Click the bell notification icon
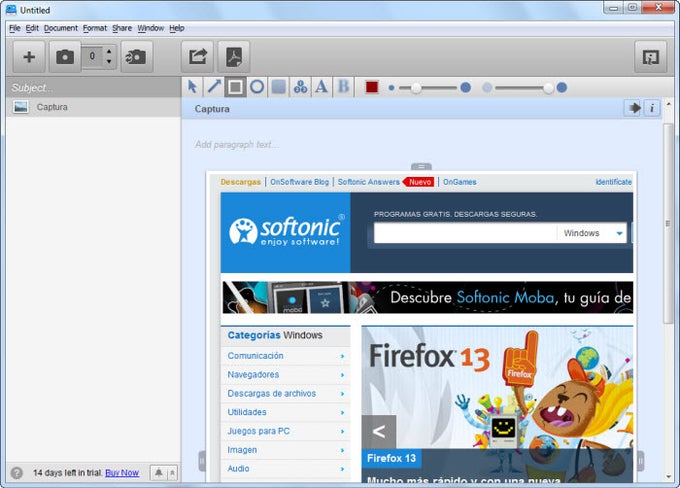 [x=159, y=473]
